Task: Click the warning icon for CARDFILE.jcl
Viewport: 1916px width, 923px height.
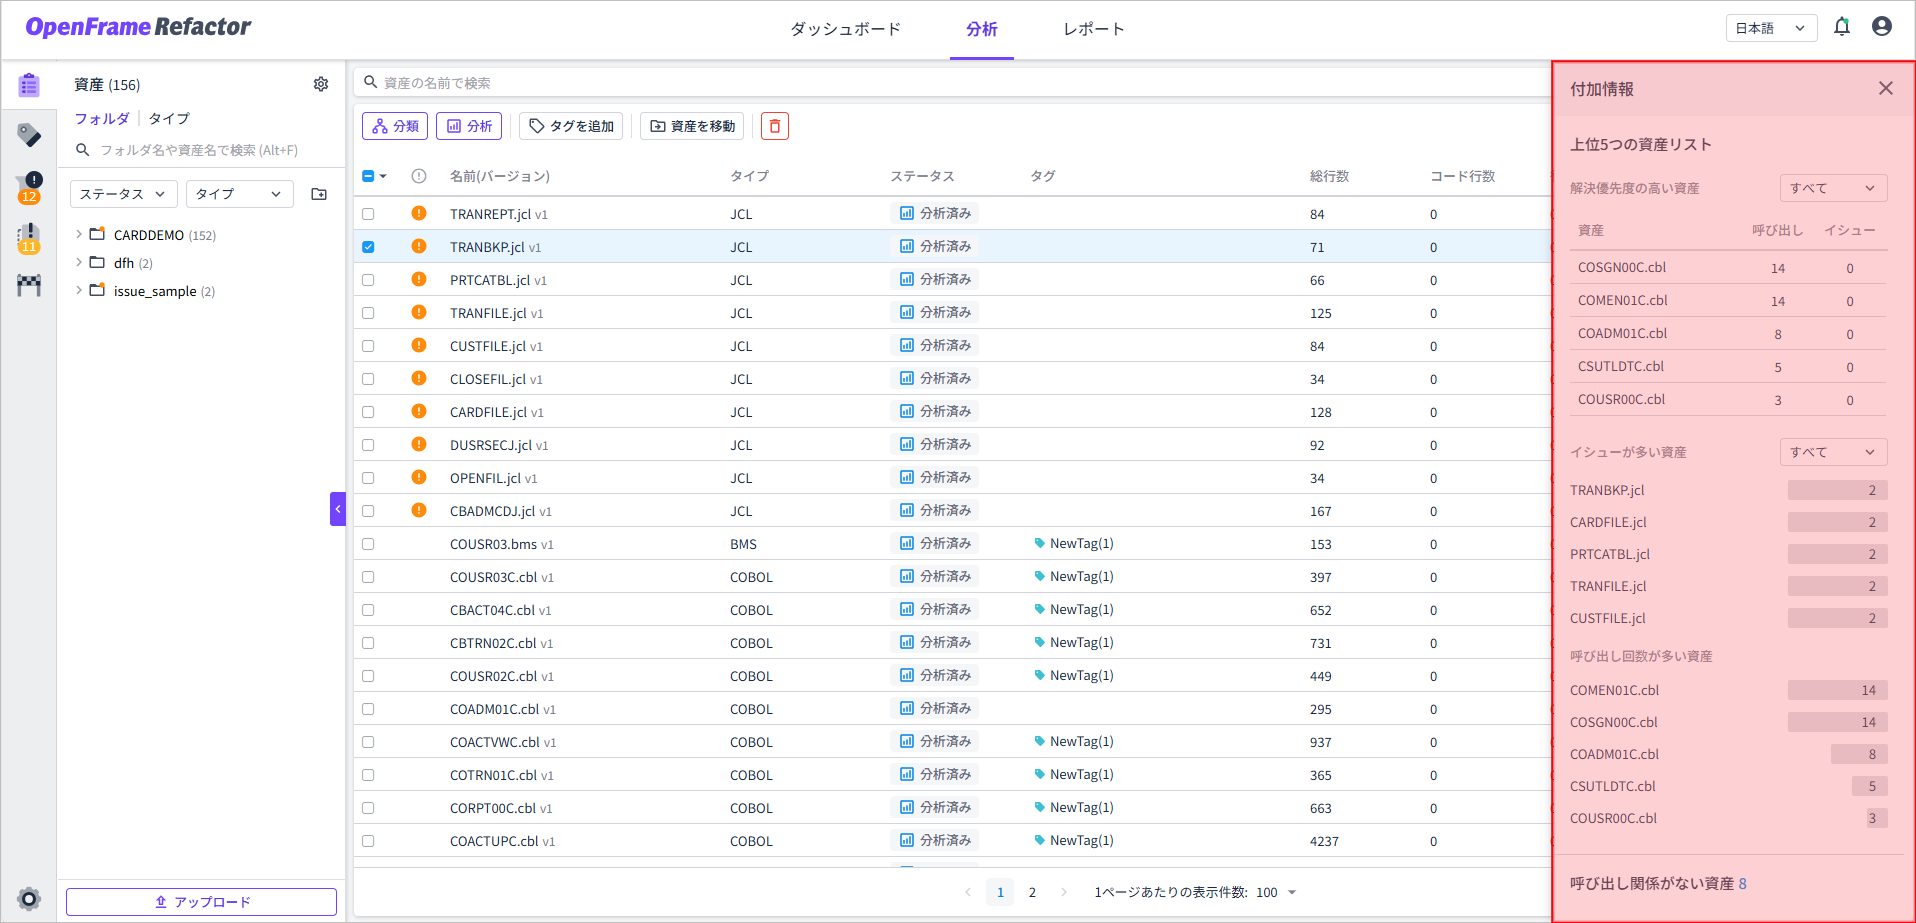Action: point(419,411)
